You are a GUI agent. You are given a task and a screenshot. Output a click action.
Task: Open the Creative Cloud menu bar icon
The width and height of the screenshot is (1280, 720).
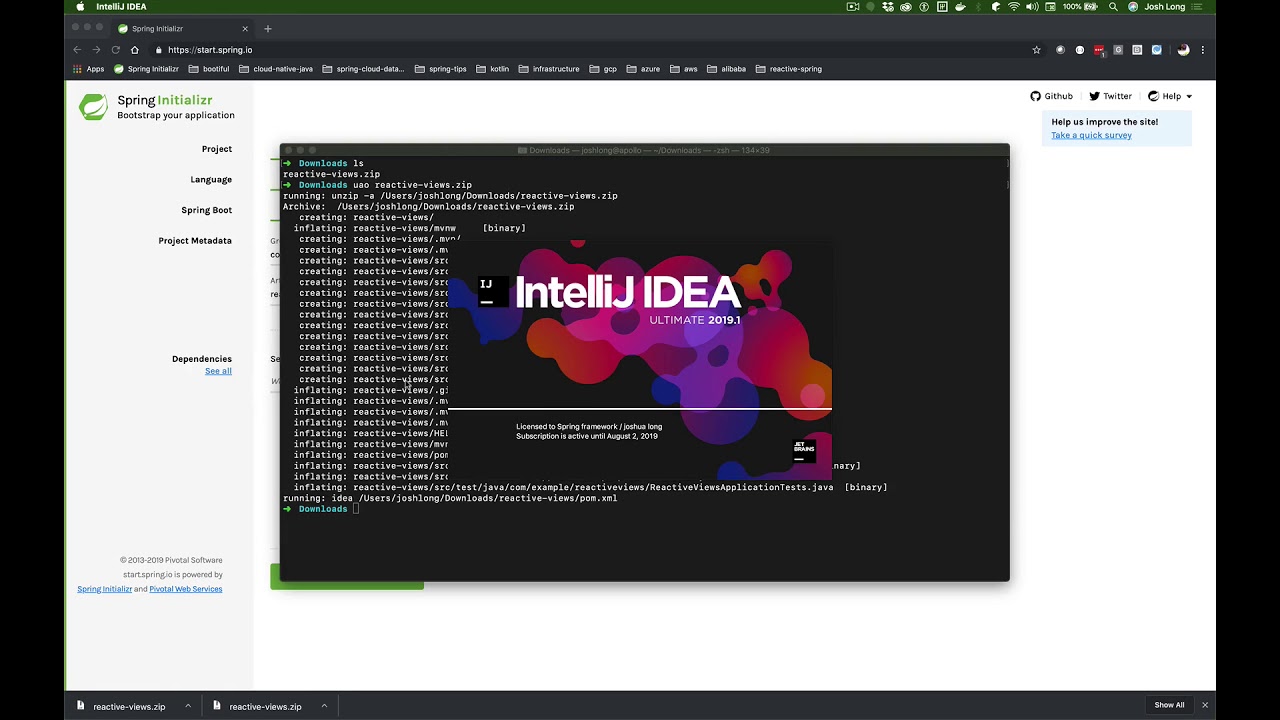click(x=906, y=7)
